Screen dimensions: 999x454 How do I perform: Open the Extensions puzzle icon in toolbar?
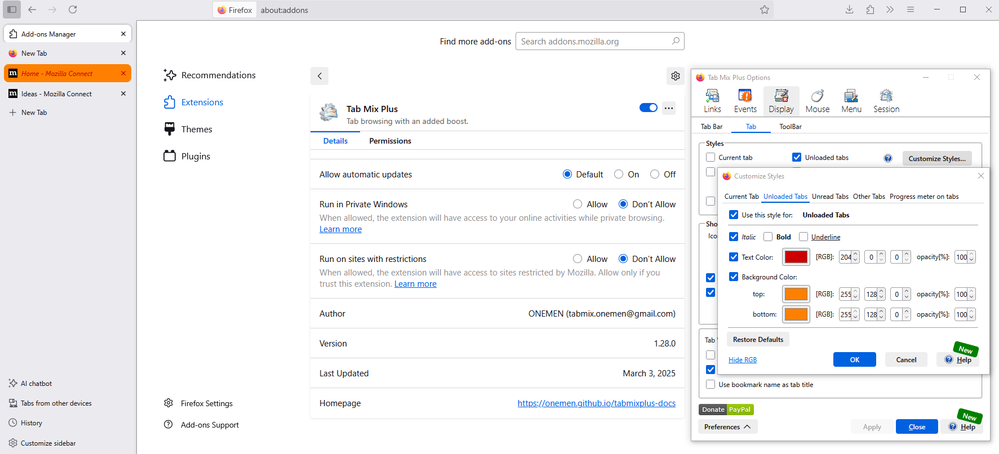click(x=870, y=10)
